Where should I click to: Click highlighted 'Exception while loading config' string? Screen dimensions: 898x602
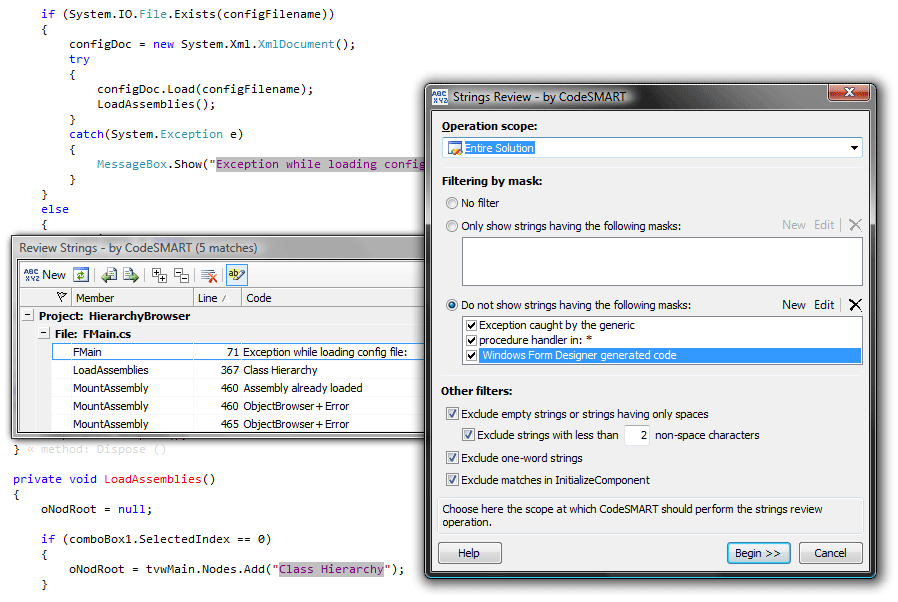pyautogui.click(x=320, y=164)
